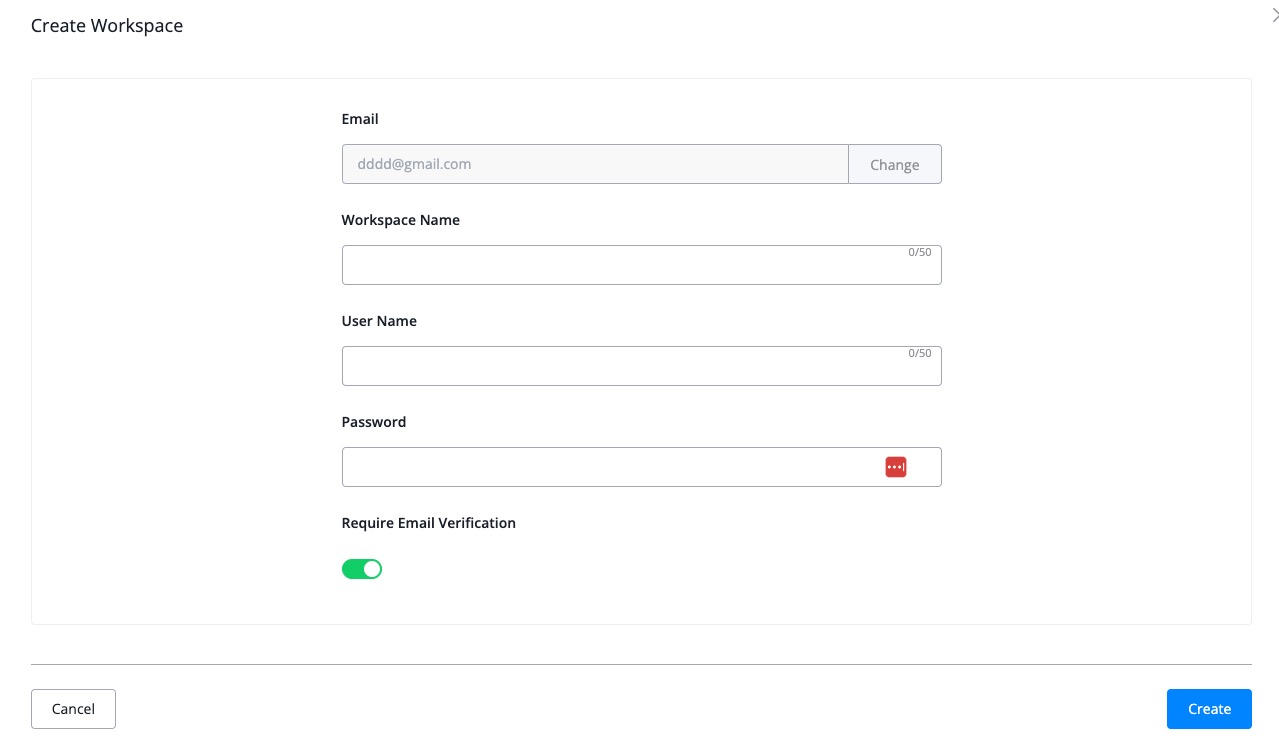The height and width of the screenshot is (751, 1279).
Task: Click the red password manager icon
Action: click(896, 467)
